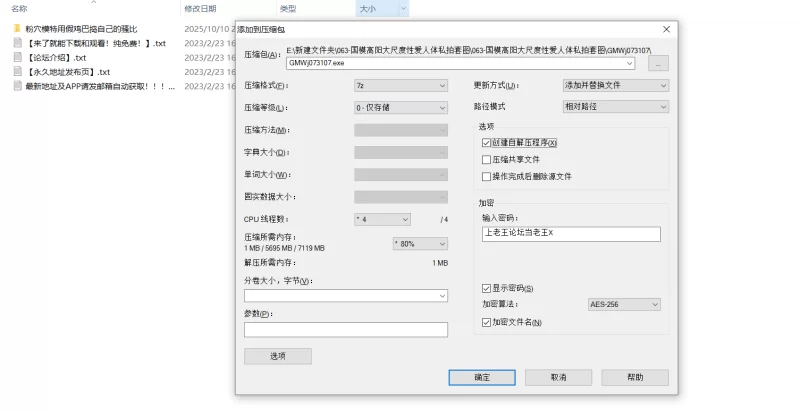This screenshot has height=410, width=800.
Task: Click the file icon of 【来了就能下载和观看！纯免费！】.txt
Action: pyautogui.click(x=17, y=43)
